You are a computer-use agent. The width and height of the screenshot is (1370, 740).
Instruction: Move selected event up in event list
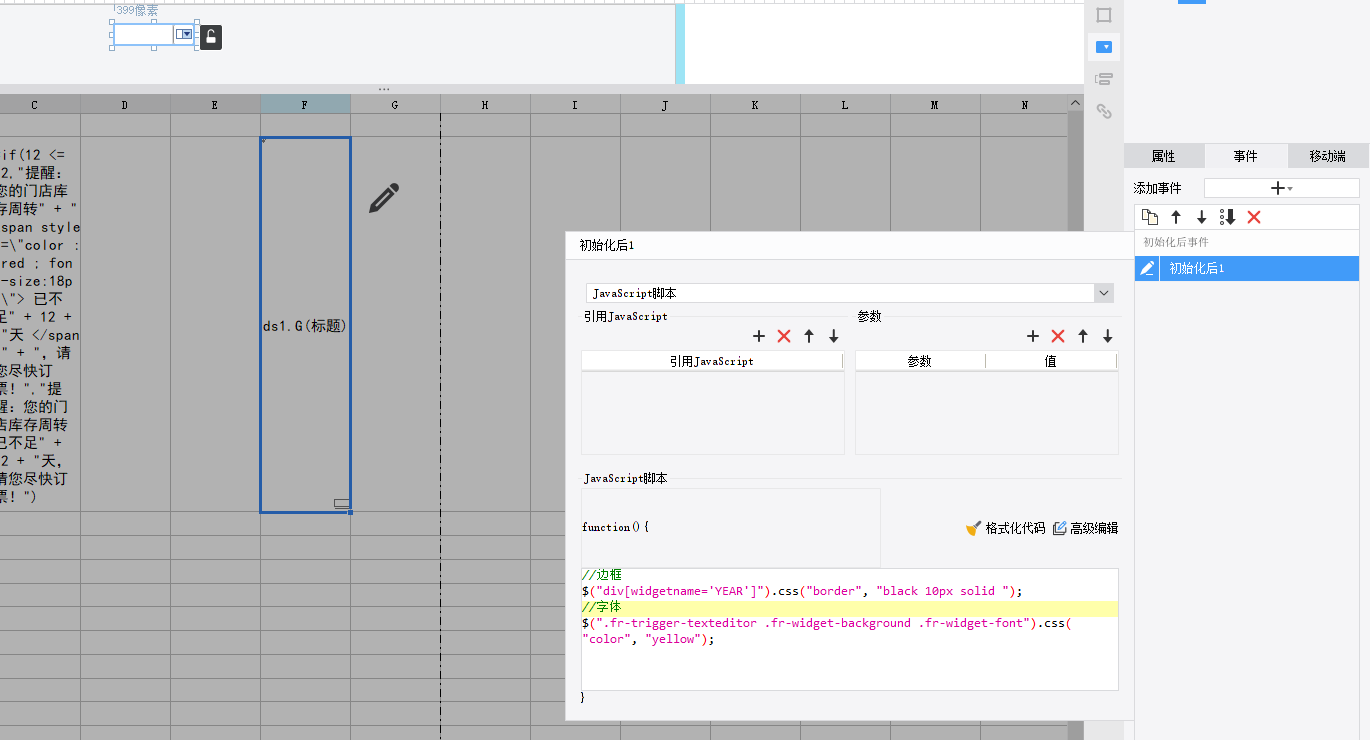(1176, 217)
